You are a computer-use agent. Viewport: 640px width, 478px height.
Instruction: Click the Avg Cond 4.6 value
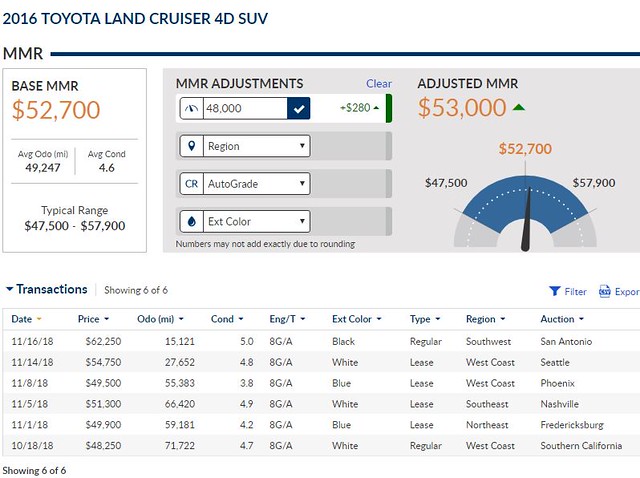click(x=107, y=167)
